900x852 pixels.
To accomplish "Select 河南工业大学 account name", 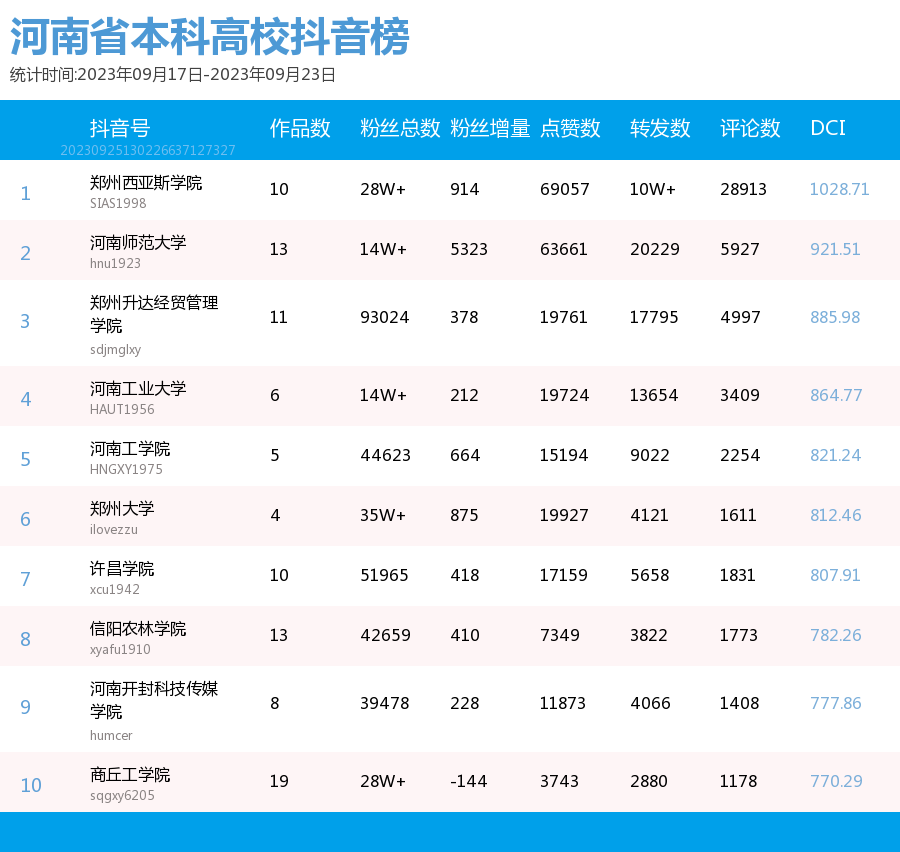I will point(138,388).
